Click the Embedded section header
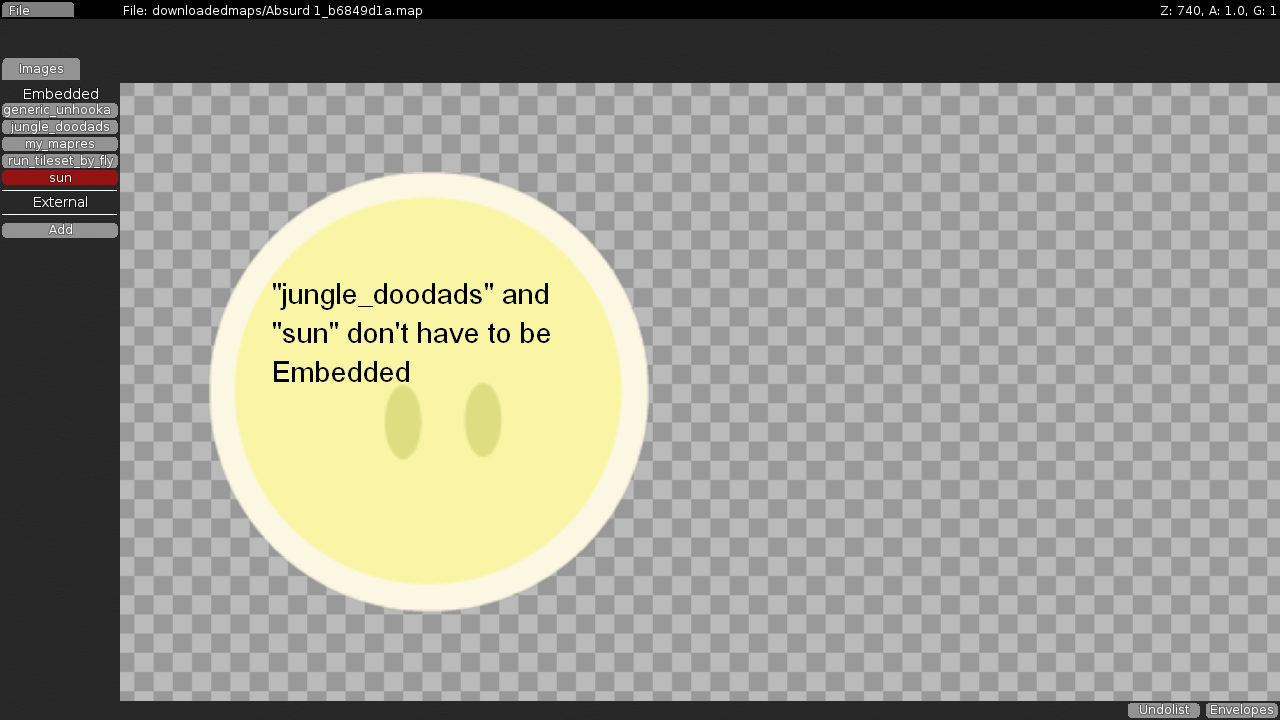Image resolution: width=1280 pixels, height=720 pixels. click(x=60, y=94)
